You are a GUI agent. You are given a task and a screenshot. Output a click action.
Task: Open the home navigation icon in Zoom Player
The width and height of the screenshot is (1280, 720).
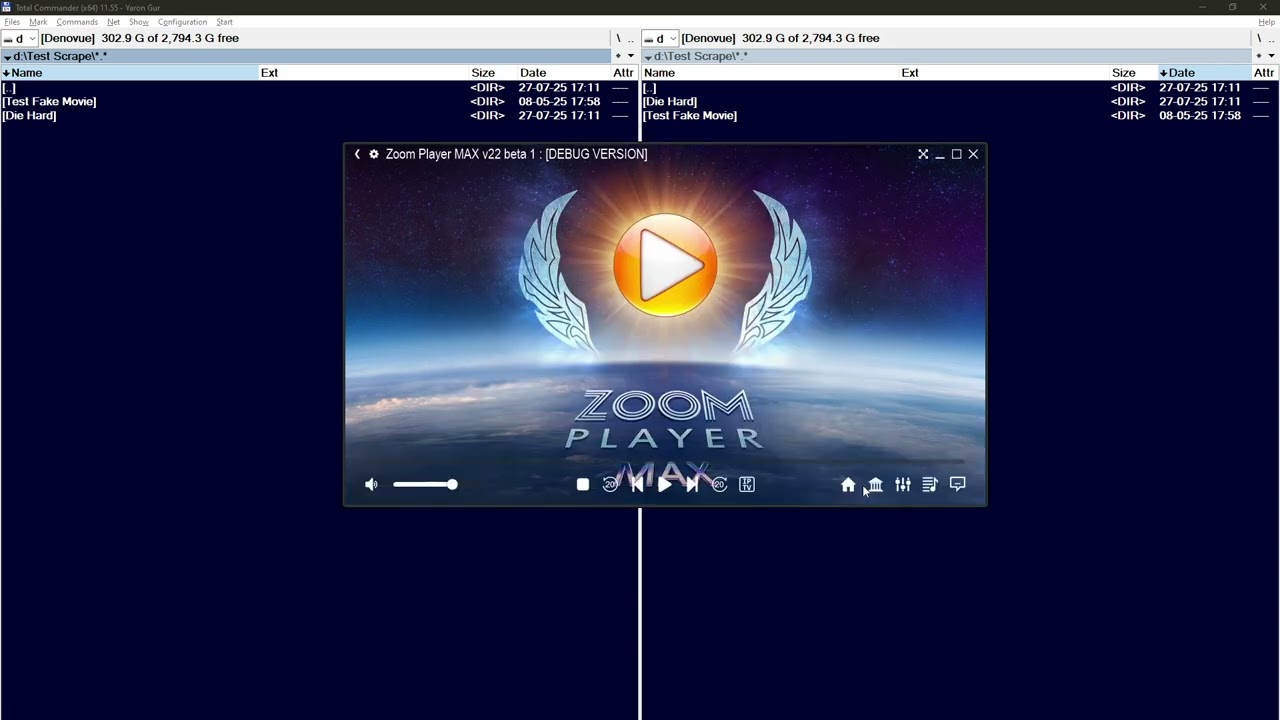848,484
